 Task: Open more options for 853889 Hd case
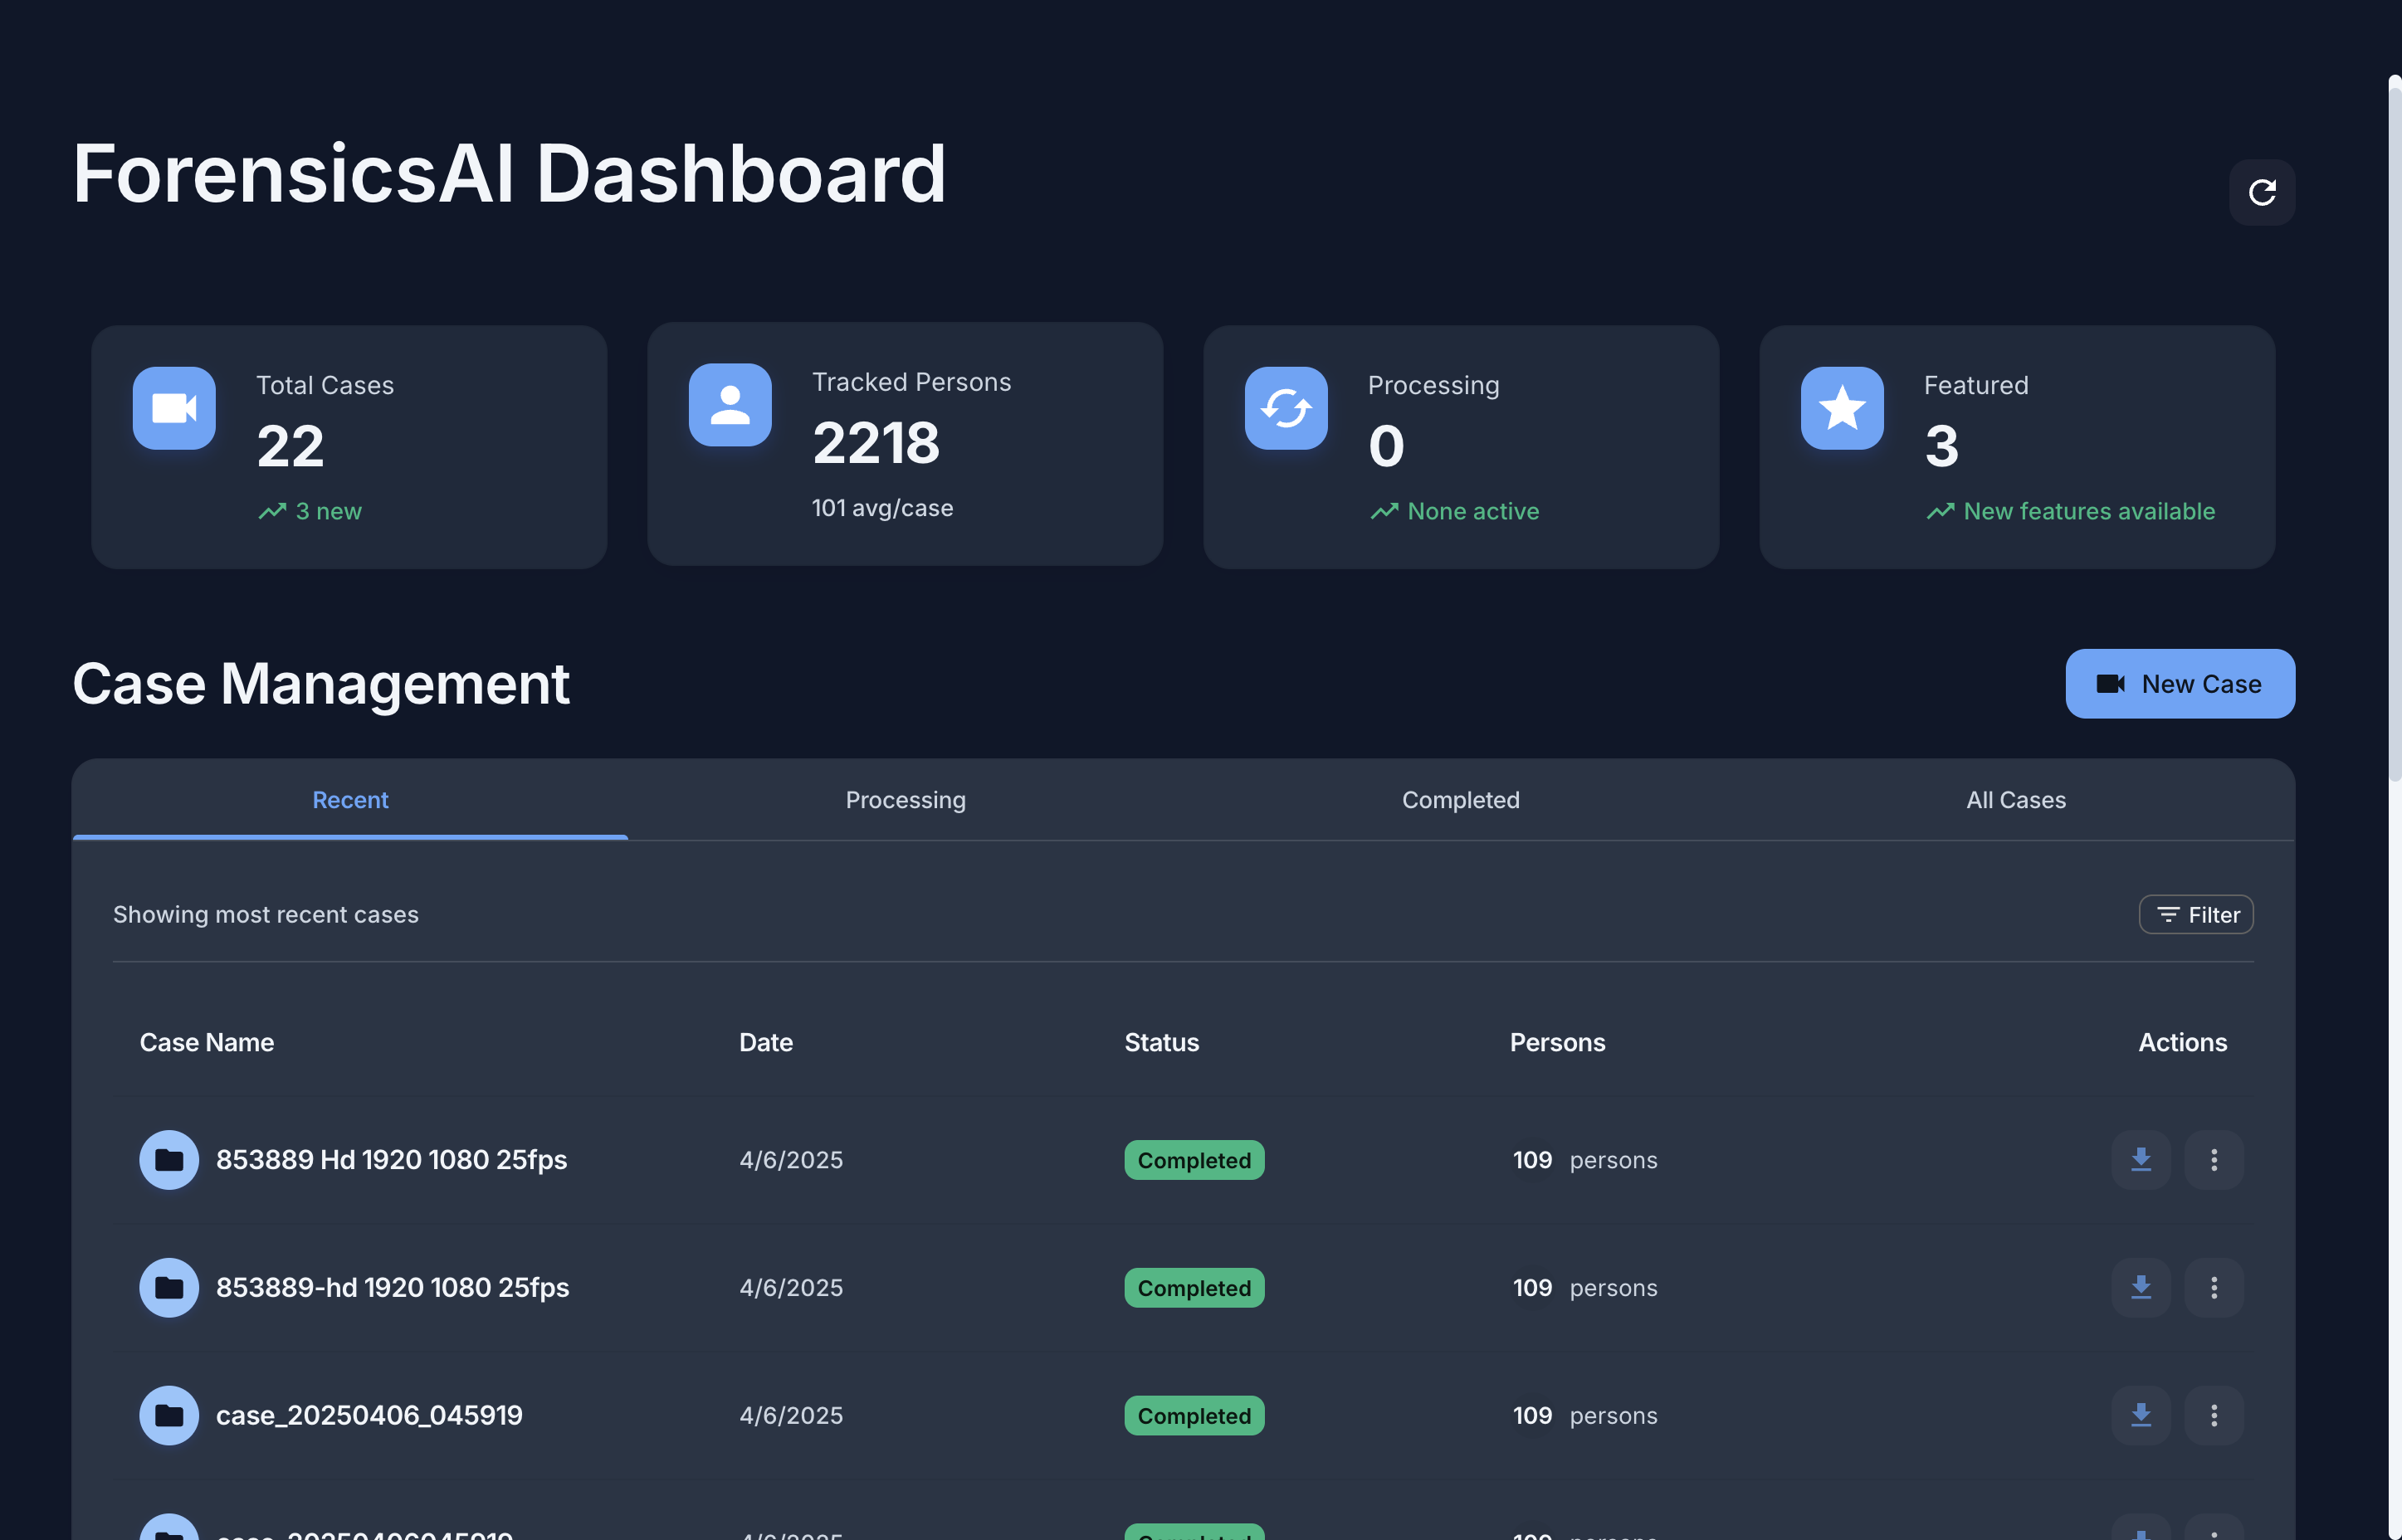[x=2213, y=1159]
